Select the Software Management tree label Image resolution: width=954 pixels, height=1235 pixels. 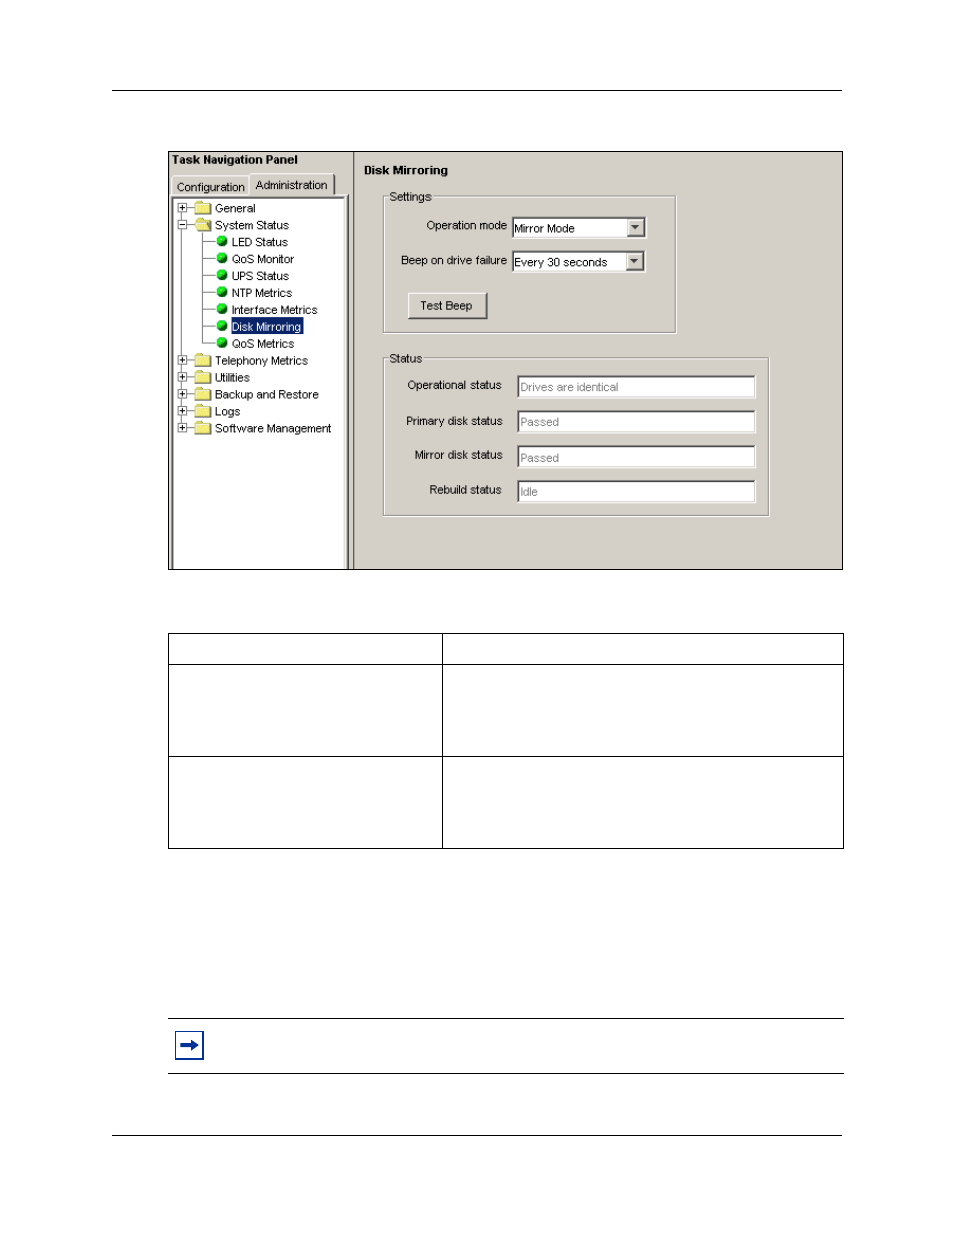273,429
